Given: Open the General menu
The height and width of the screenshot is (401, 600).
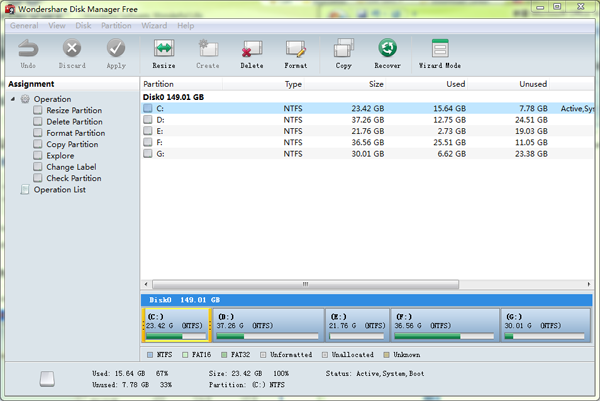Looking at the screenshot, I should pos(24,26).
